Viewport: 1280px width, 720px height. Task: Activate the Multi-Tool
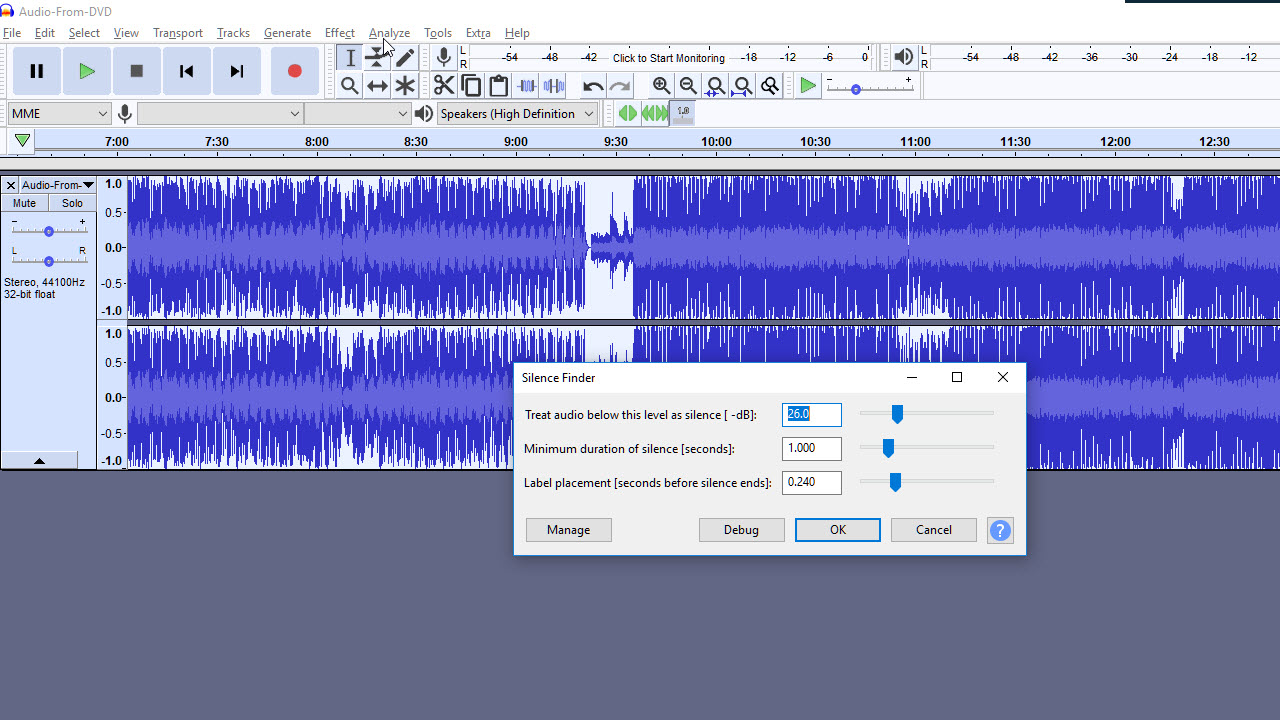(405, 85)
